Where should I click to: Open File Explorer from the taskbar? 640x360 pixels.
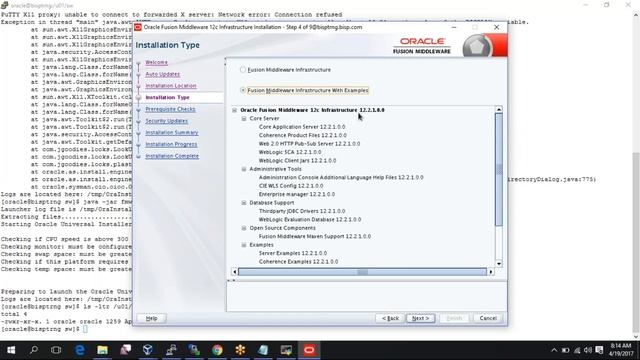pos(102,350)
